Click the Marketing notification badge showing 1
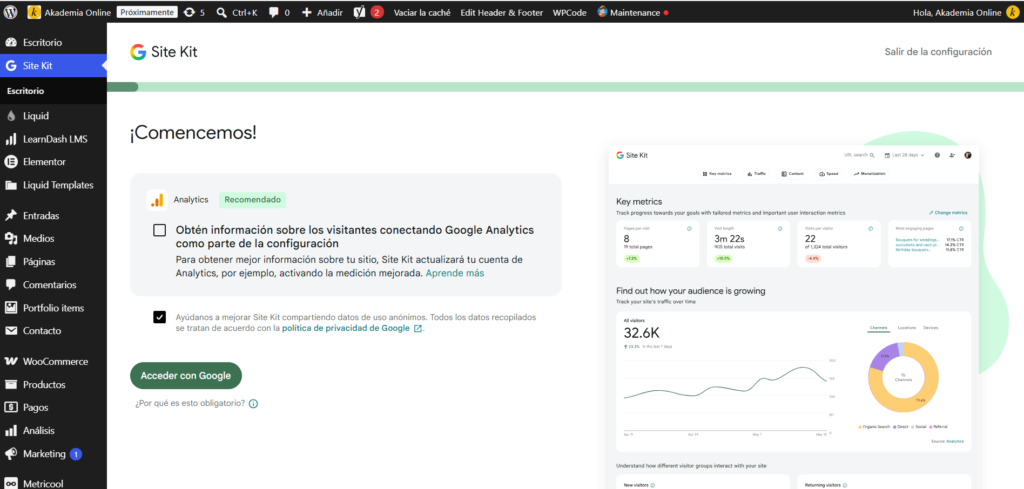Image resolution: width=1024 pixels, height=489 pixels. [76, 454]
